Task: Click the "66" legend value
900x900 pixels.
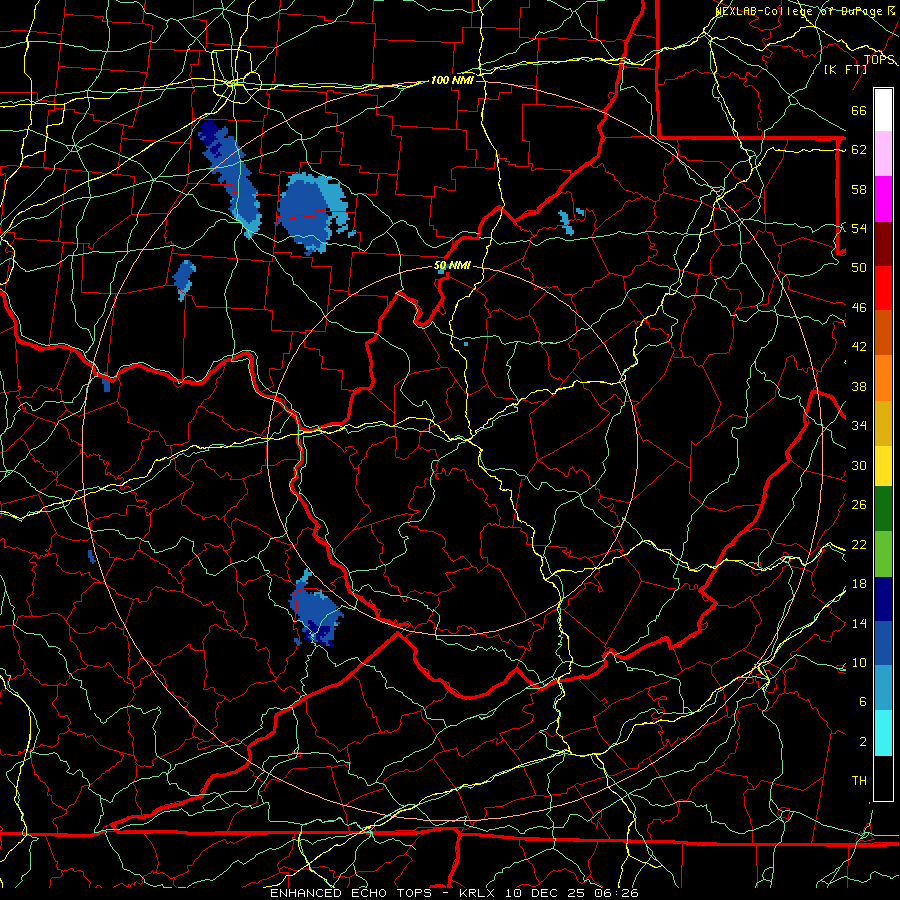Action: click(859, 110)
